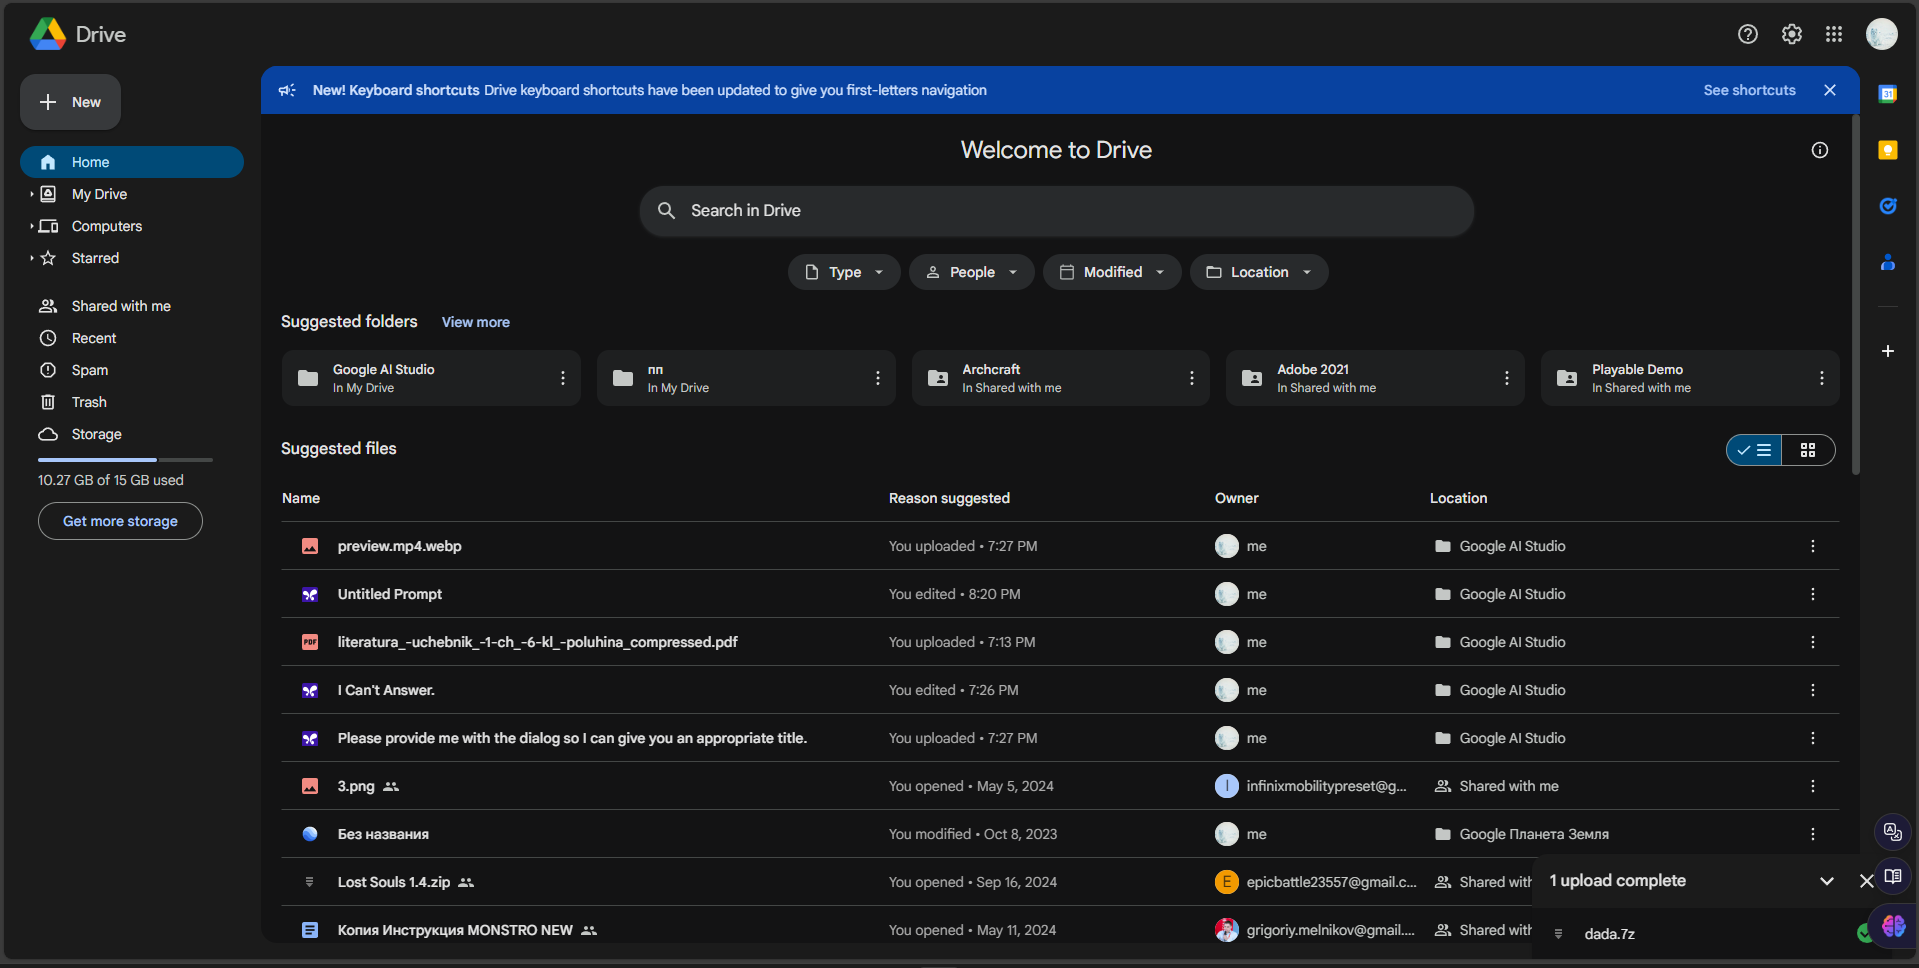Open the Google account avatar
This screenshot has height=968, width=1919.
coord(1881,34)
